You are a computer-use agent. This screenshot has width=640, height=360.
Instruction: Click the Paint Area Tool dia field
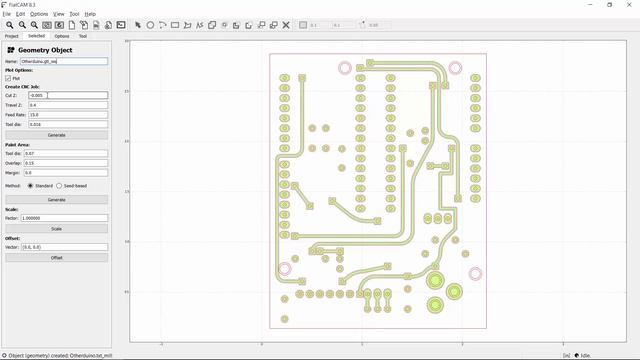(x=66, y=153)
